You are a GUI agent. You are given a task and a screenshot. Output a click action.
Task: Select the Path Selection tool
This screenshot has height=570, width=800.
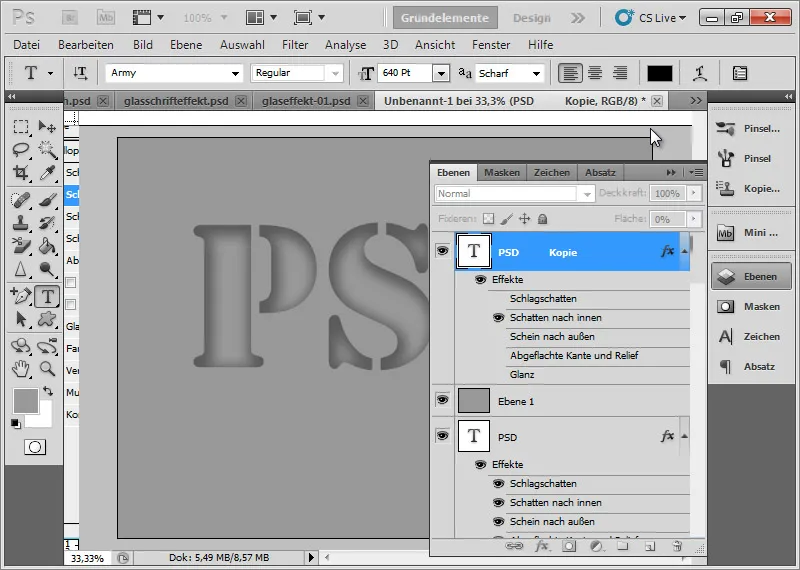(x=20, y=319)
